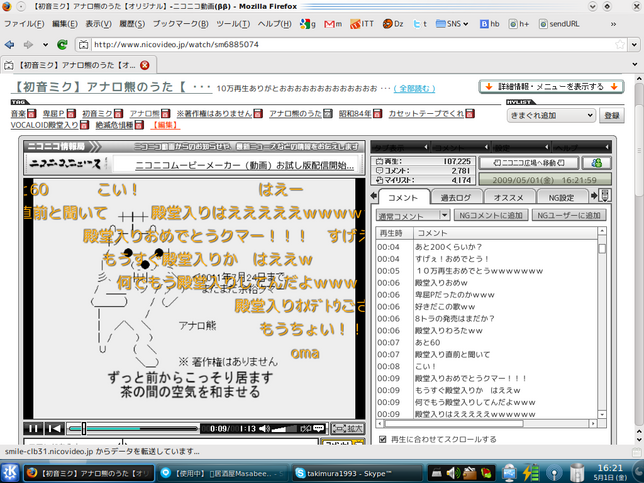The image size is (644, 483).
Task: Open the 通常コメント dropdown
Action: pyautogui.click(x=413, y=215)
